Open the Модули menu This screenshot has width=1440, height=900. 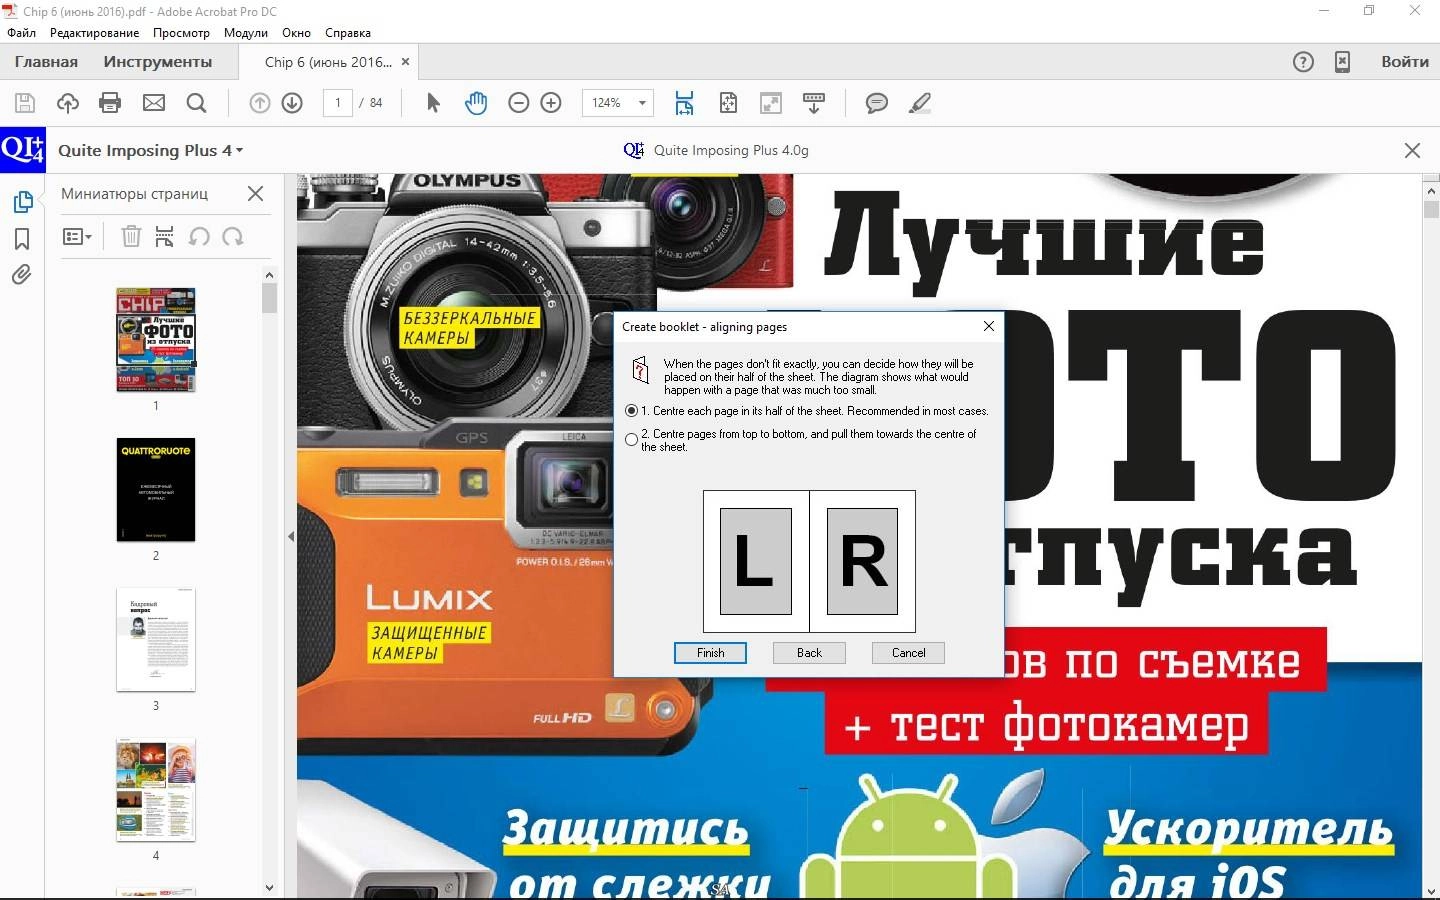(x=246, y=33)
